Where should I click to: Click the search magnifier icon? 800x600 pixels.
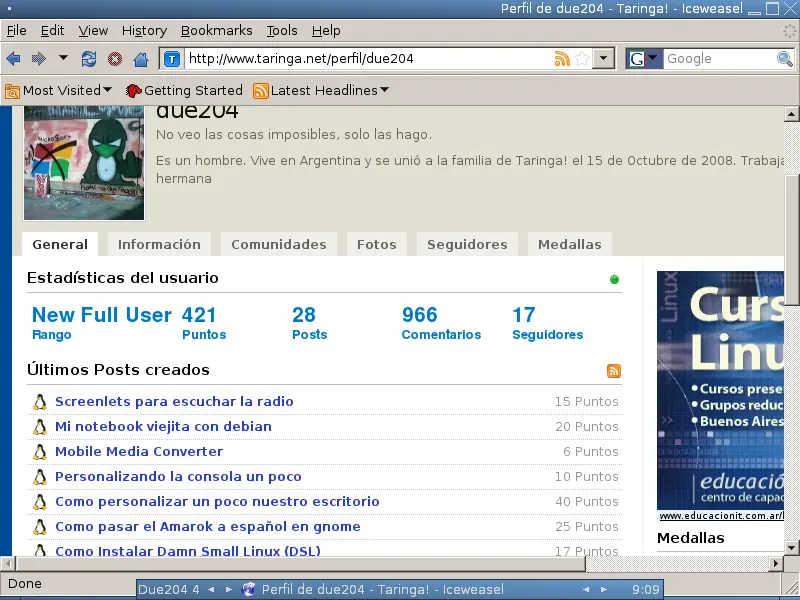click(785, 59)
